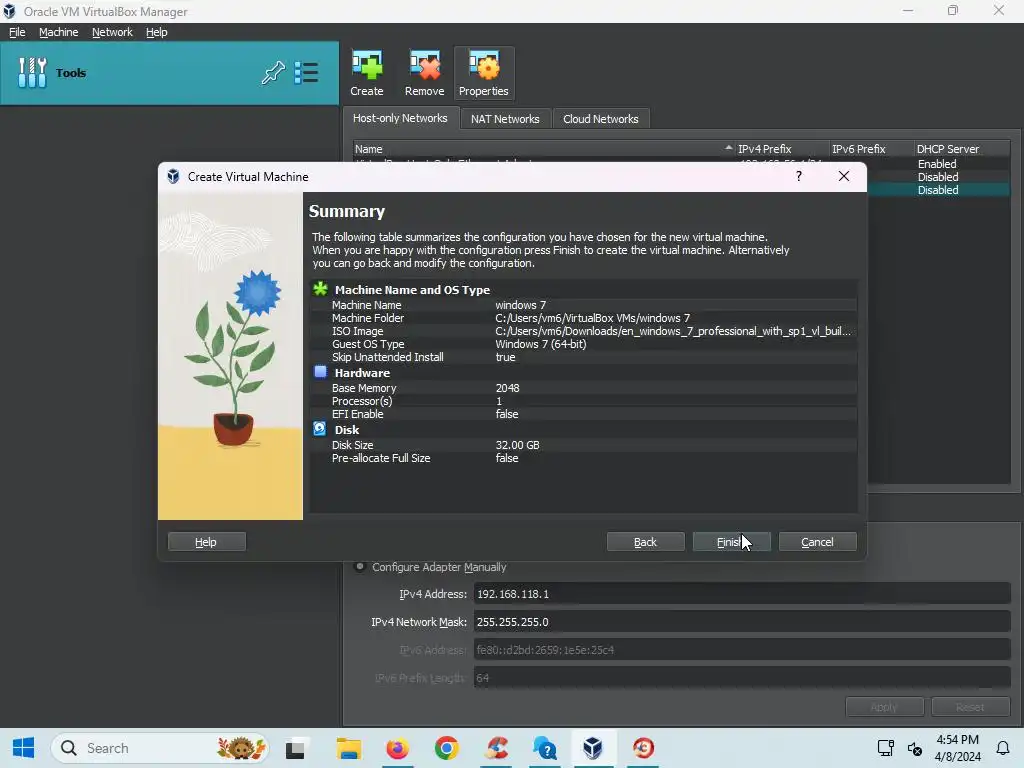Click the Apply button in network settings

[x=884, y=707]
